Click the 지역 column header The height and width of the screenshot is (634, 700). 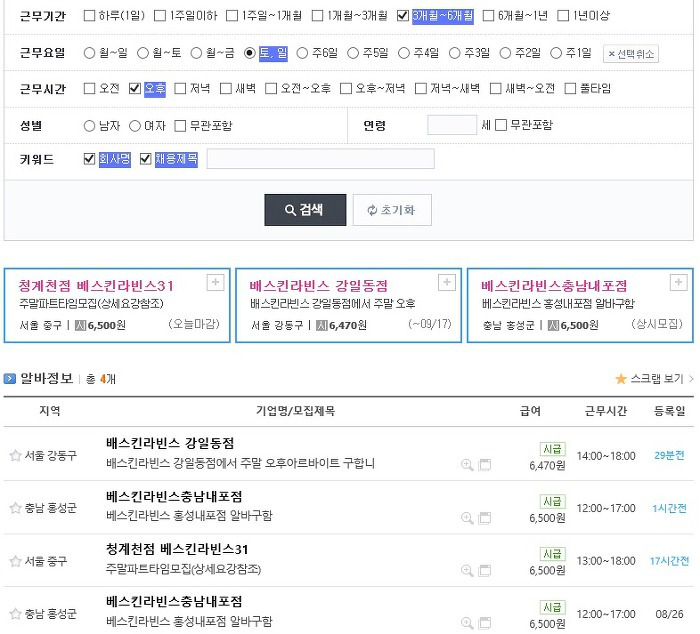50,410
